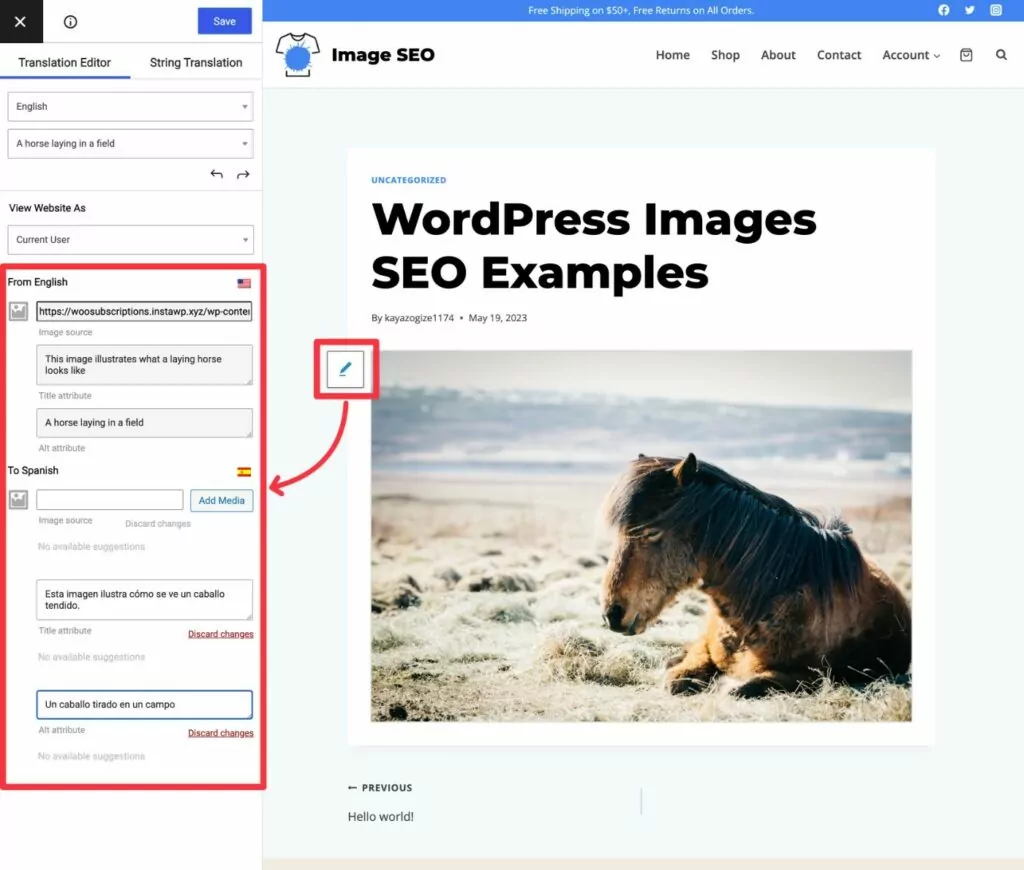The width and height of the screenshot is (1024, 870).
Task: Go to the previous string arrow
Action: (217, 174)
